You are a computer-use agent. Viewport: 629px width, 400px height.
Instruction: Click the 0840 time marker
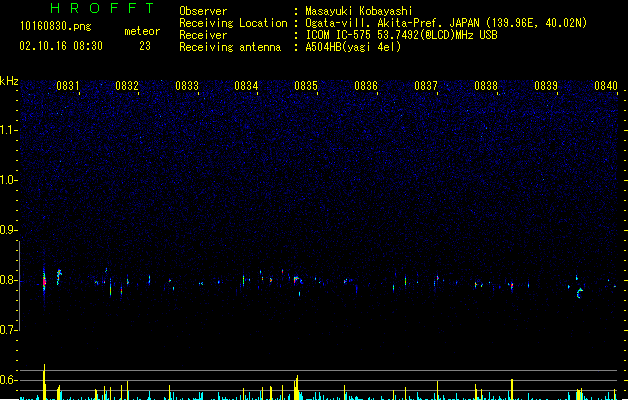[x=606, y=86]
